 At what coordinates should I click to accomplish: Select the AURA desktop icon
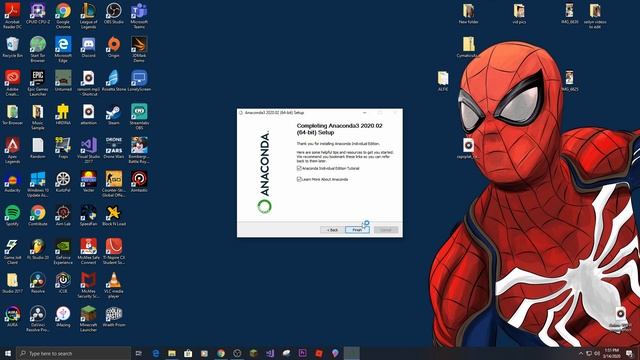coord(13,316)
